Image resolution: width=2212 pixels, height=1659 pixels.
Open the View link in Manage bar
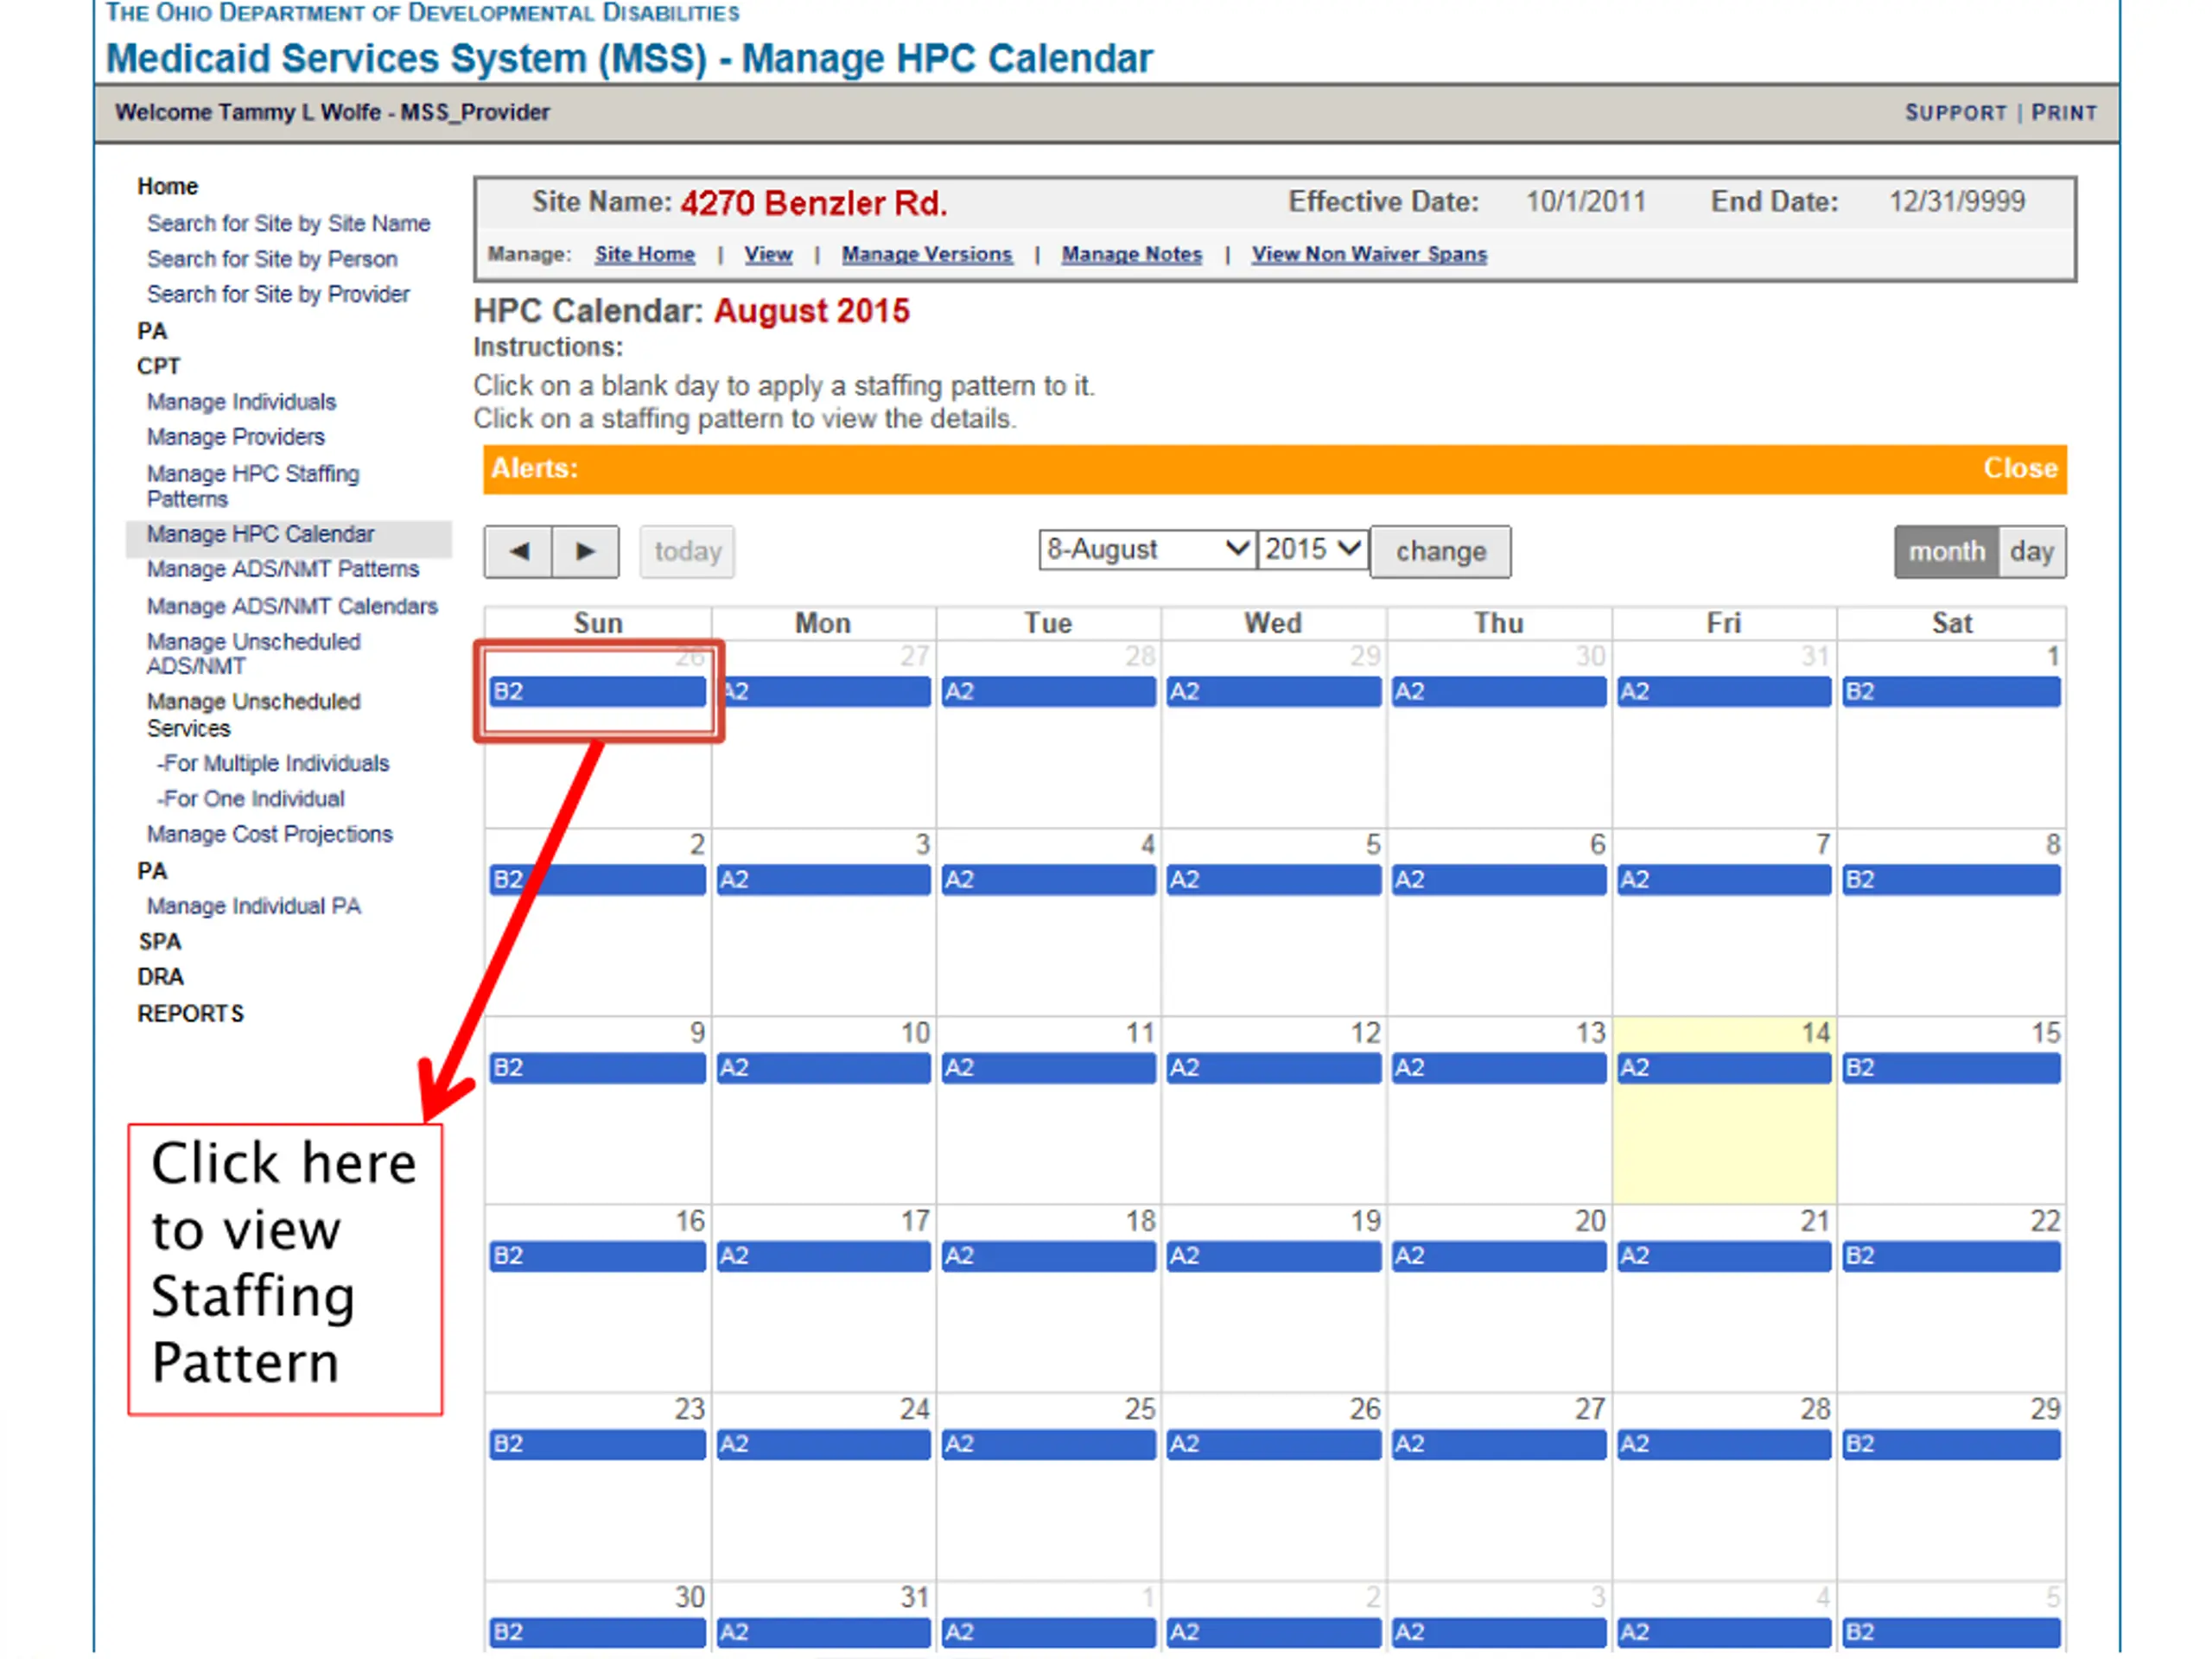[768, 254]
